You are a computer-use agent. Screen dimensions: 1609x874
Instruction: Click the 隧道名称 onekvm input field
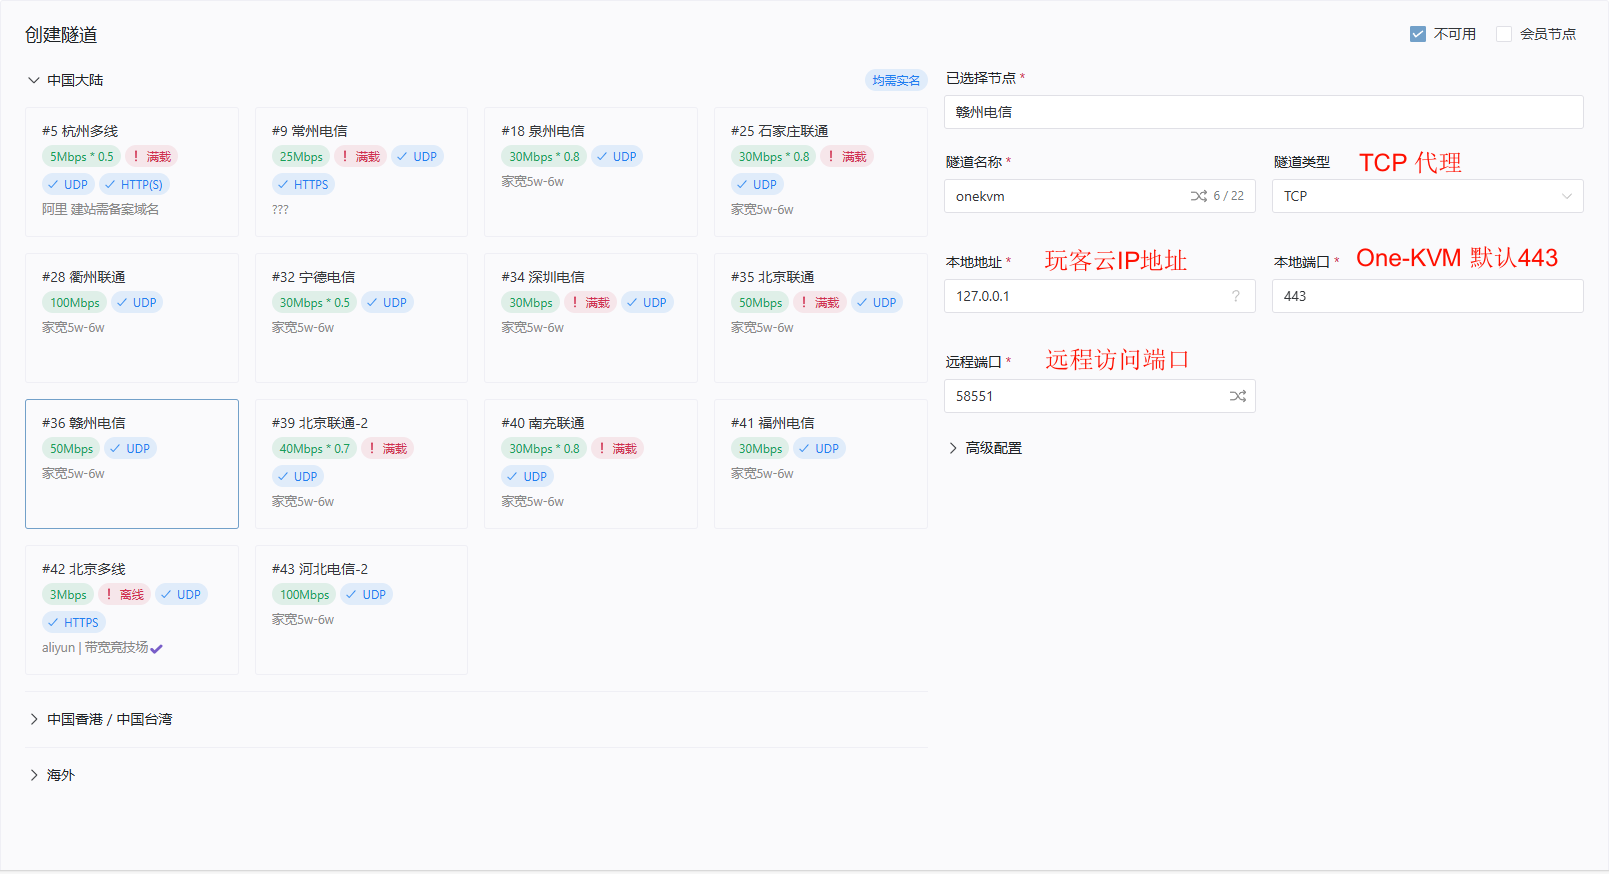1065,196
